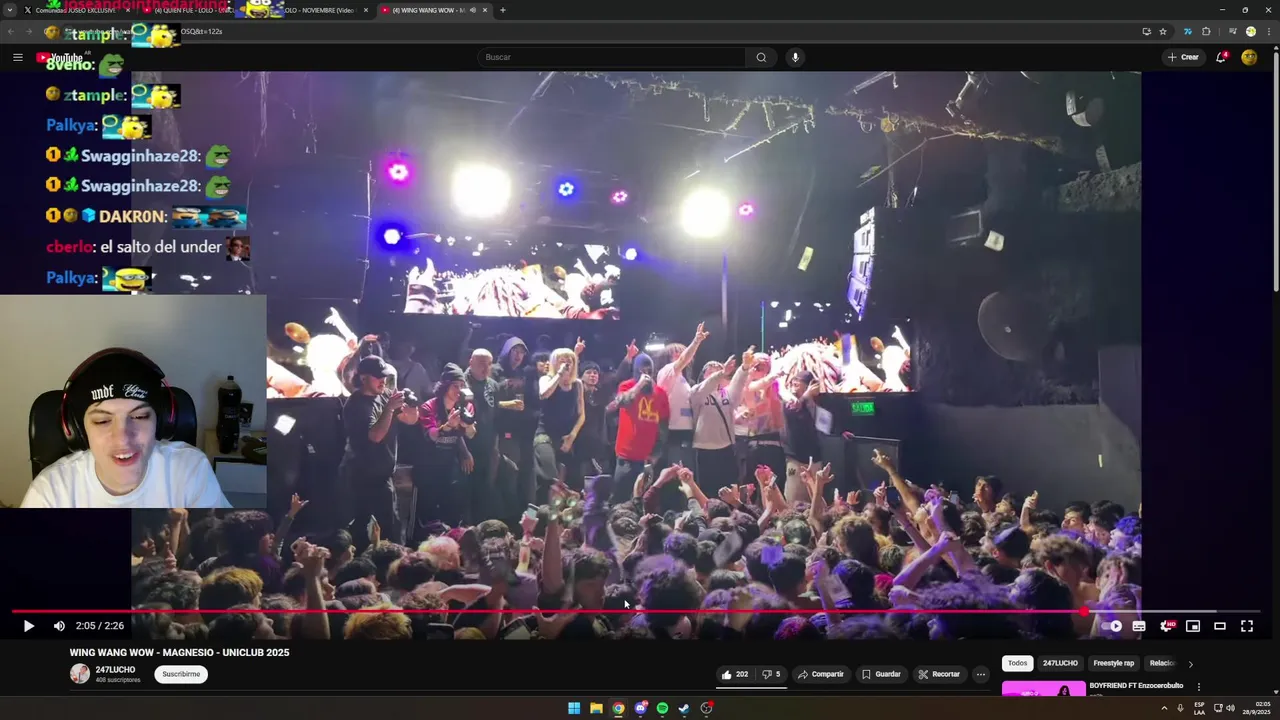Screen dimensions: 1280x720
Task: Toggle the autoplay switch in player controls
Action: point(1112,626)
